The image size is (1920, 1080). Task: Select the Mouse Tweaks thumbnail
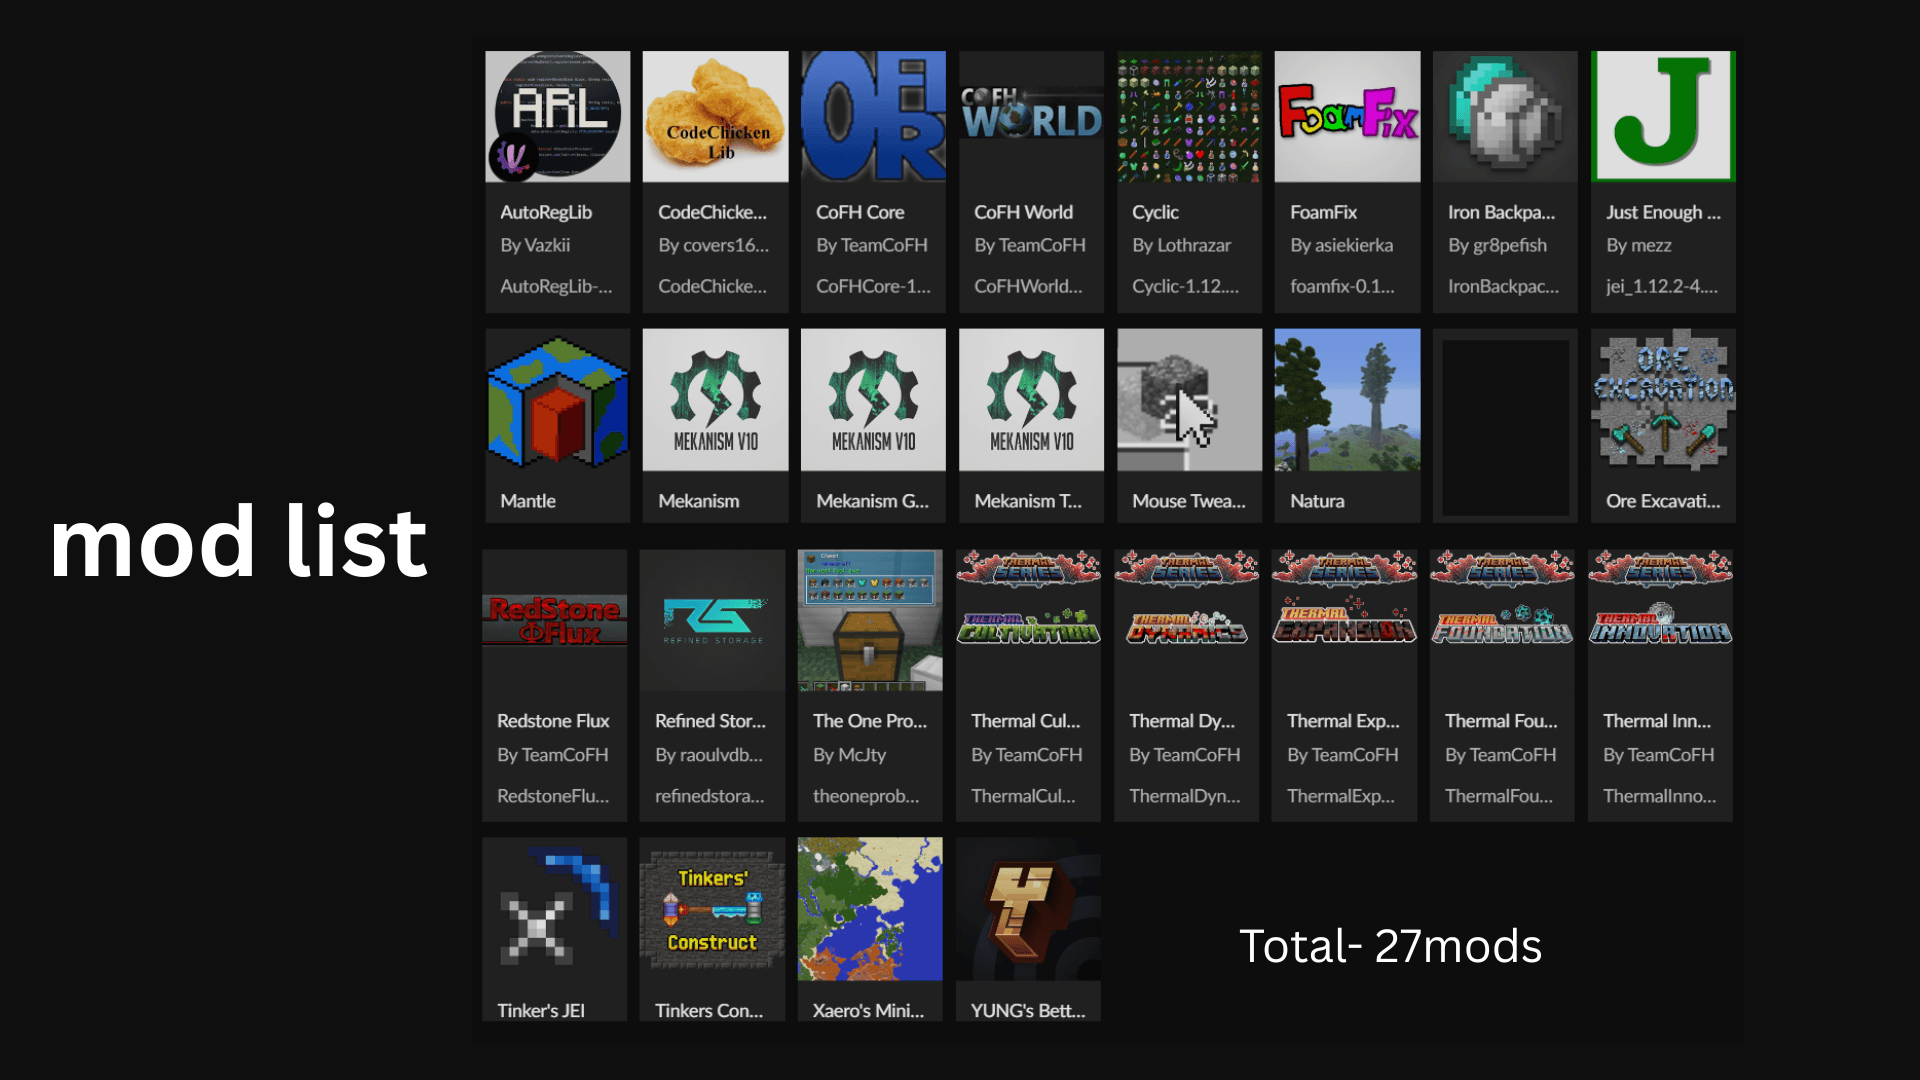pyautogui.click(x=1188, y=400)
